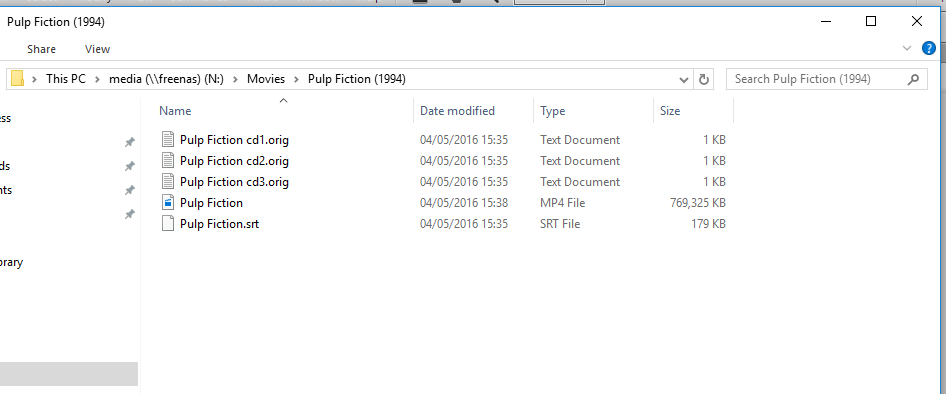Minimize the Pulp Fiction (1994) window
Screen dimensions: 946x394
tap(825, 21)
